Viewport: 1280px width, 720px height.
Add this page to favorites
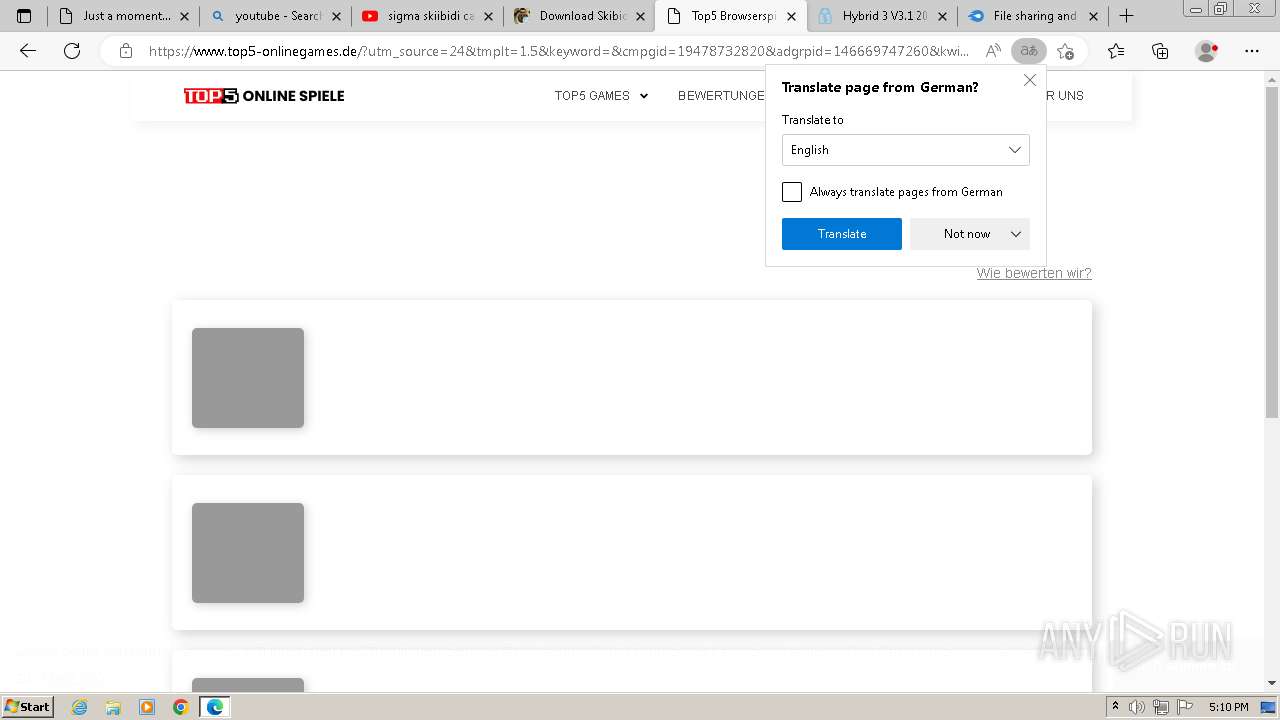[x=1065, y=51]
